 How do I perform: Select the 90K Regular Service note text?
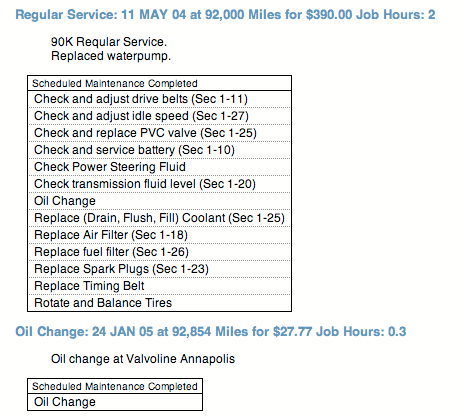click(109, 42)
